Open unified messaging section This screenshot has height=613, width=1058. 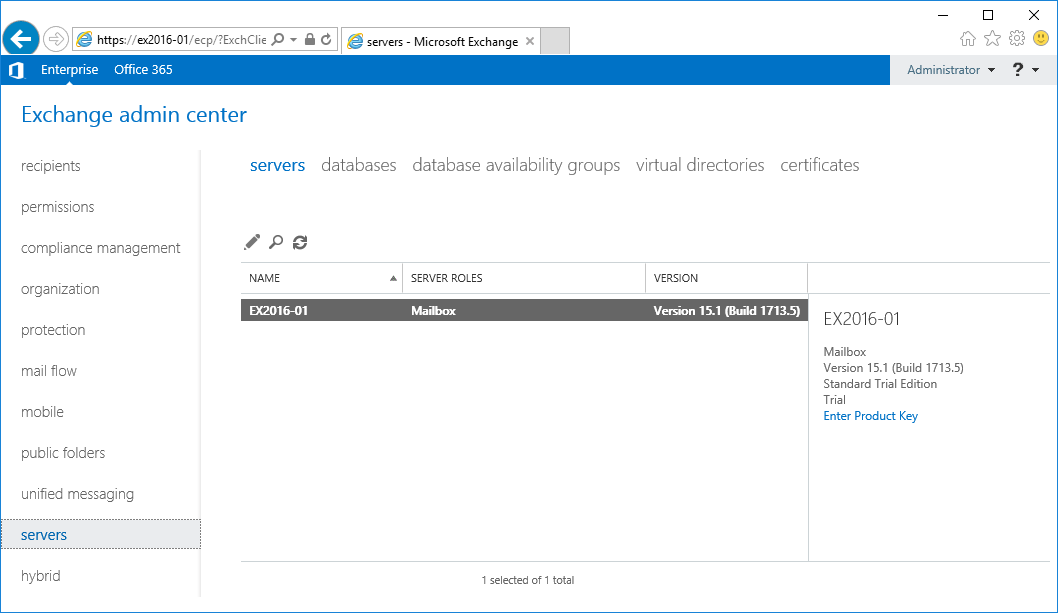pyautogui.click(x=77, y=494)
